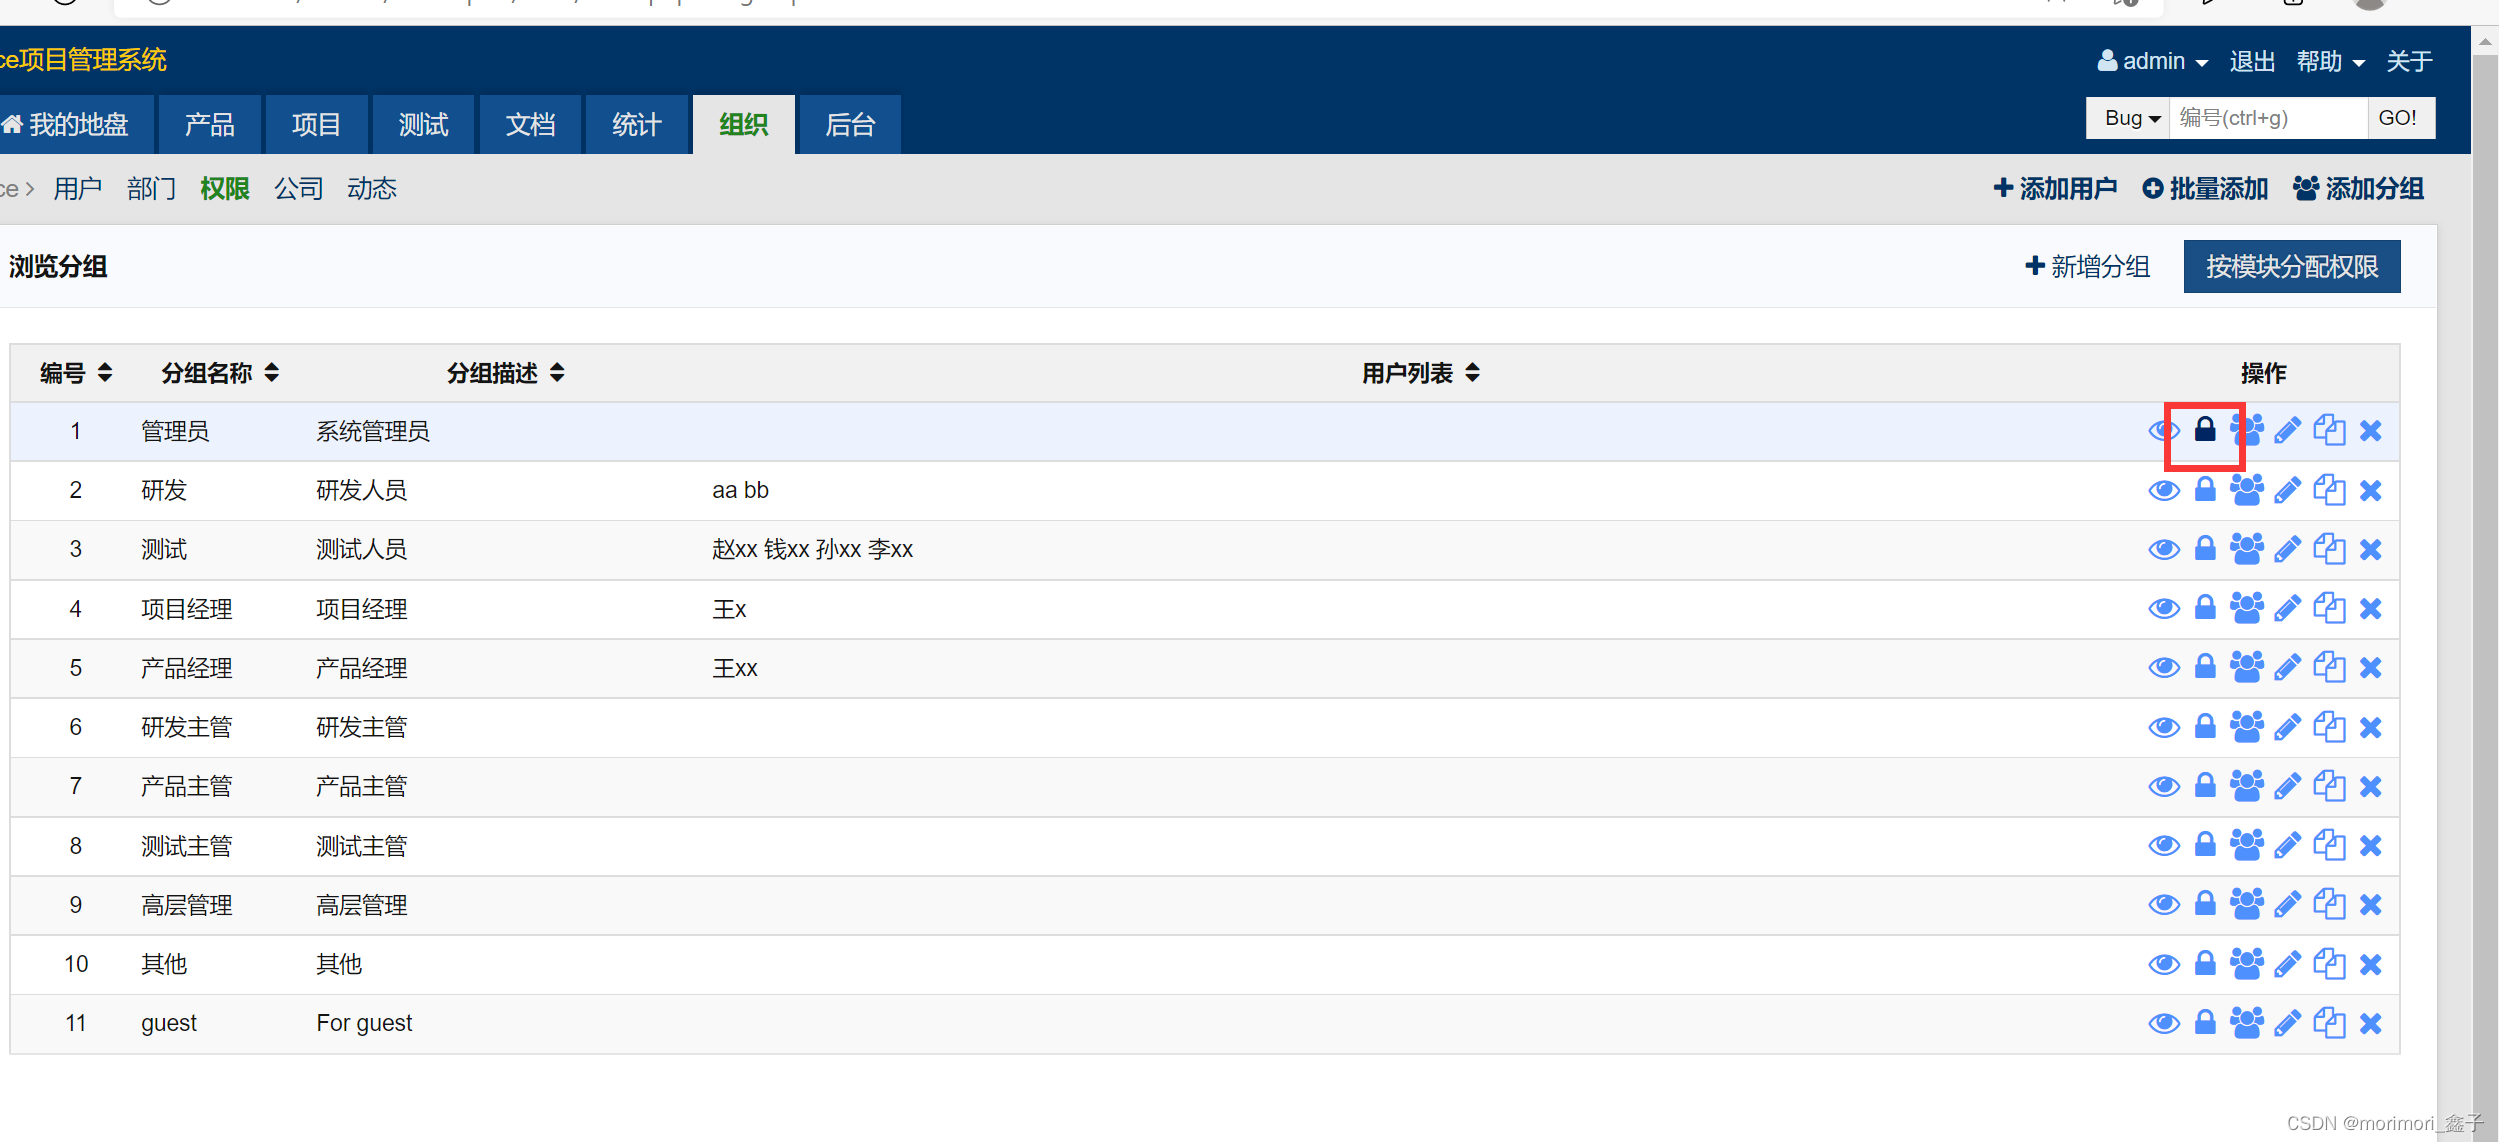The image size is (2499, 1142).
Task: Open the admin user dropdown
Action: [x=2153, y=61]
